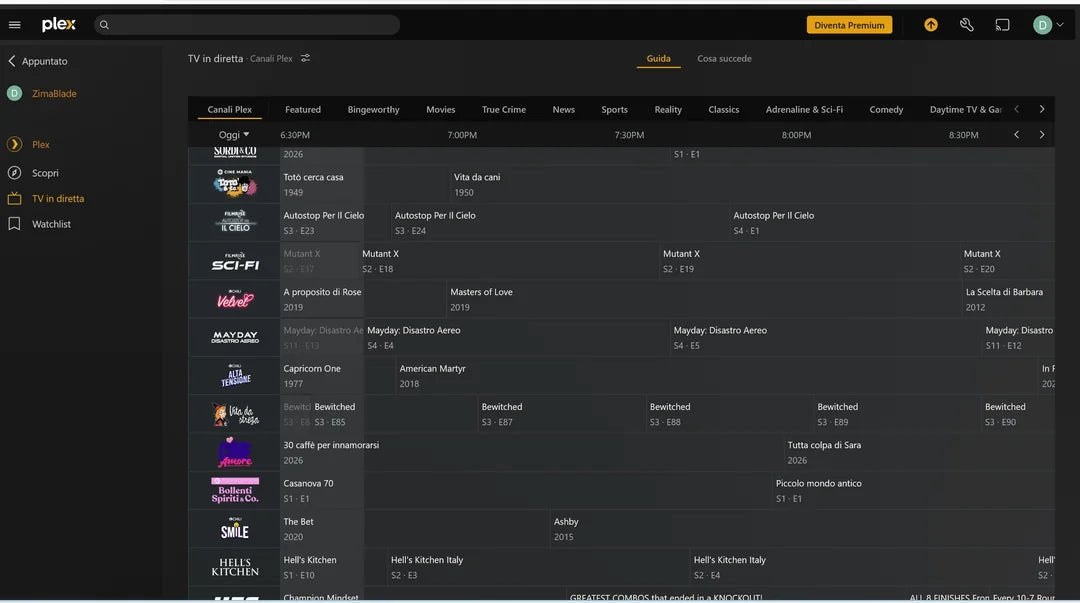Open Bollenti Spiriti & Co. channel logo
Viewport: 1080px width, 603px height.
(235, 490)
